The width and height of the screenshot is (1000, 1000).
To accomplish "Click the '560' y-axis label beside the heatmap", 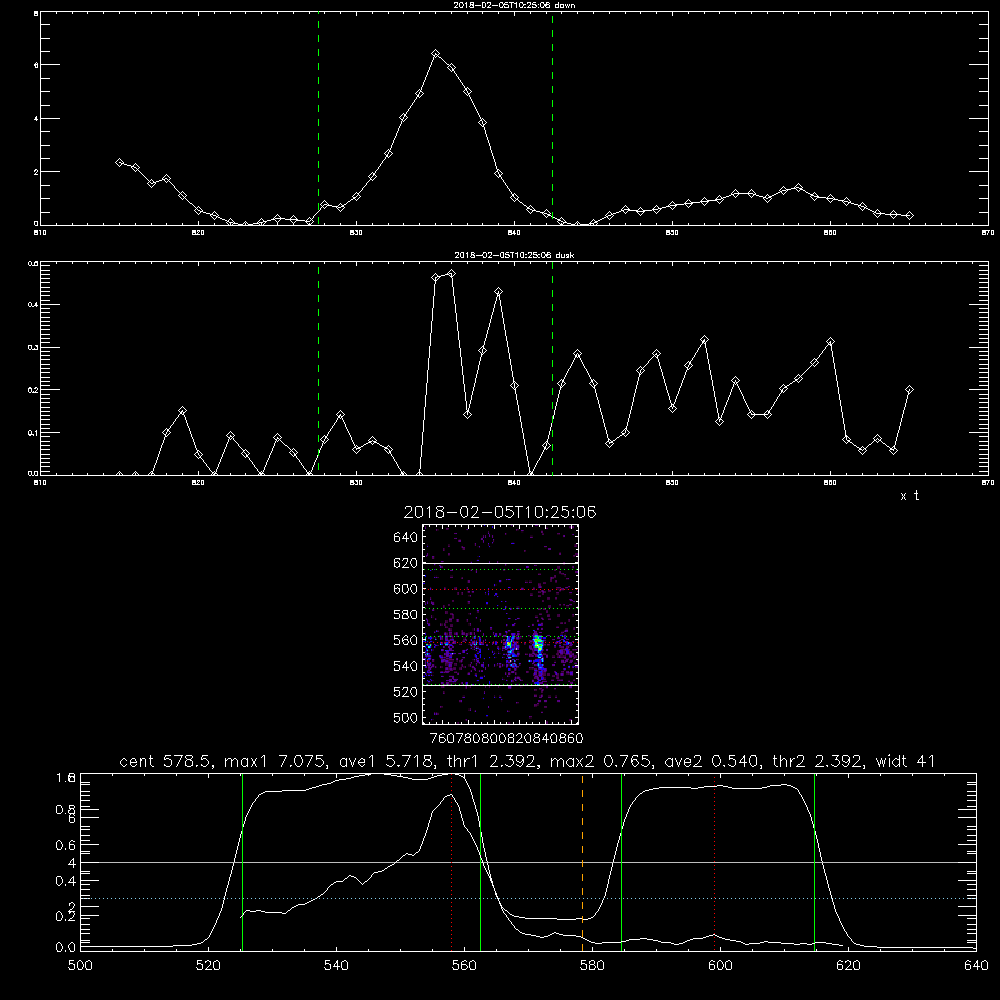I will (x=406, y=640).
